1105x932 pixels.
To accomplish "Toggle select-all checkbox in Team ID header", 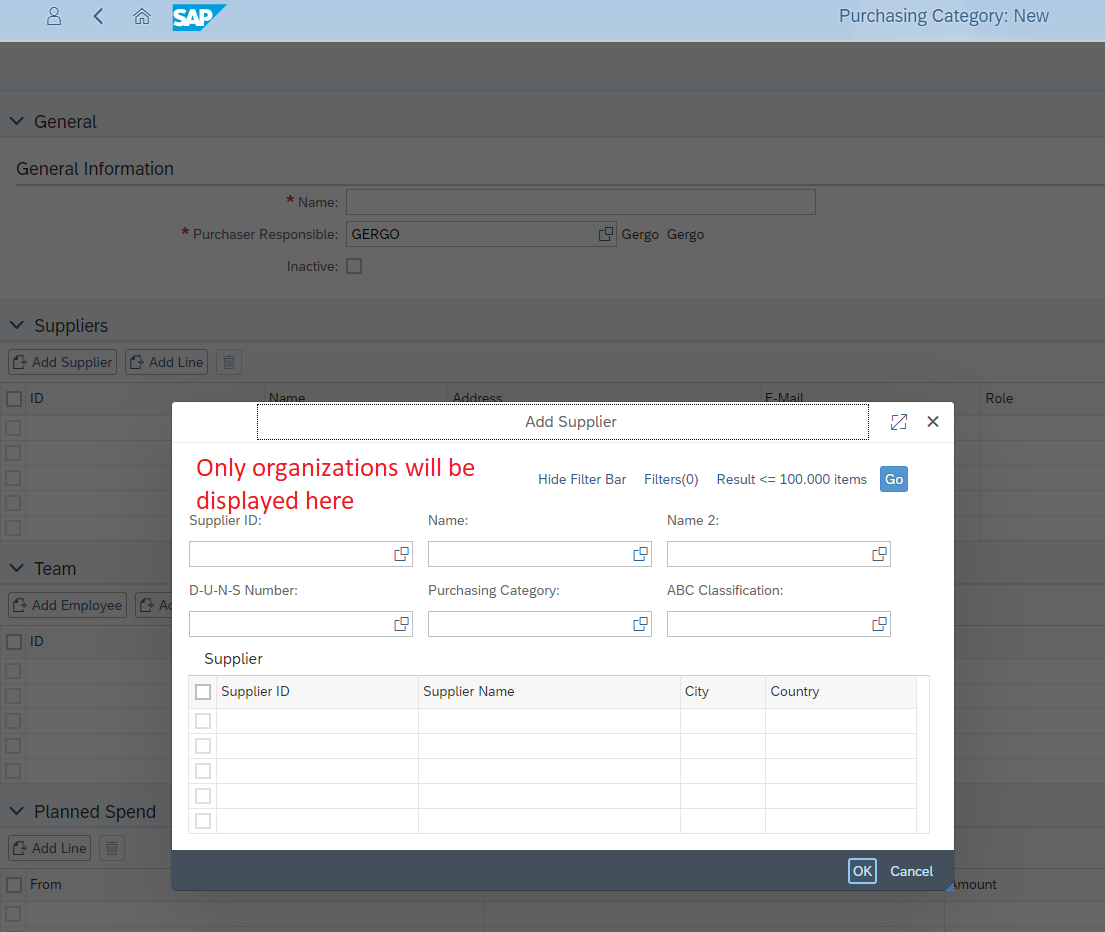I will (x=14, y=642).
